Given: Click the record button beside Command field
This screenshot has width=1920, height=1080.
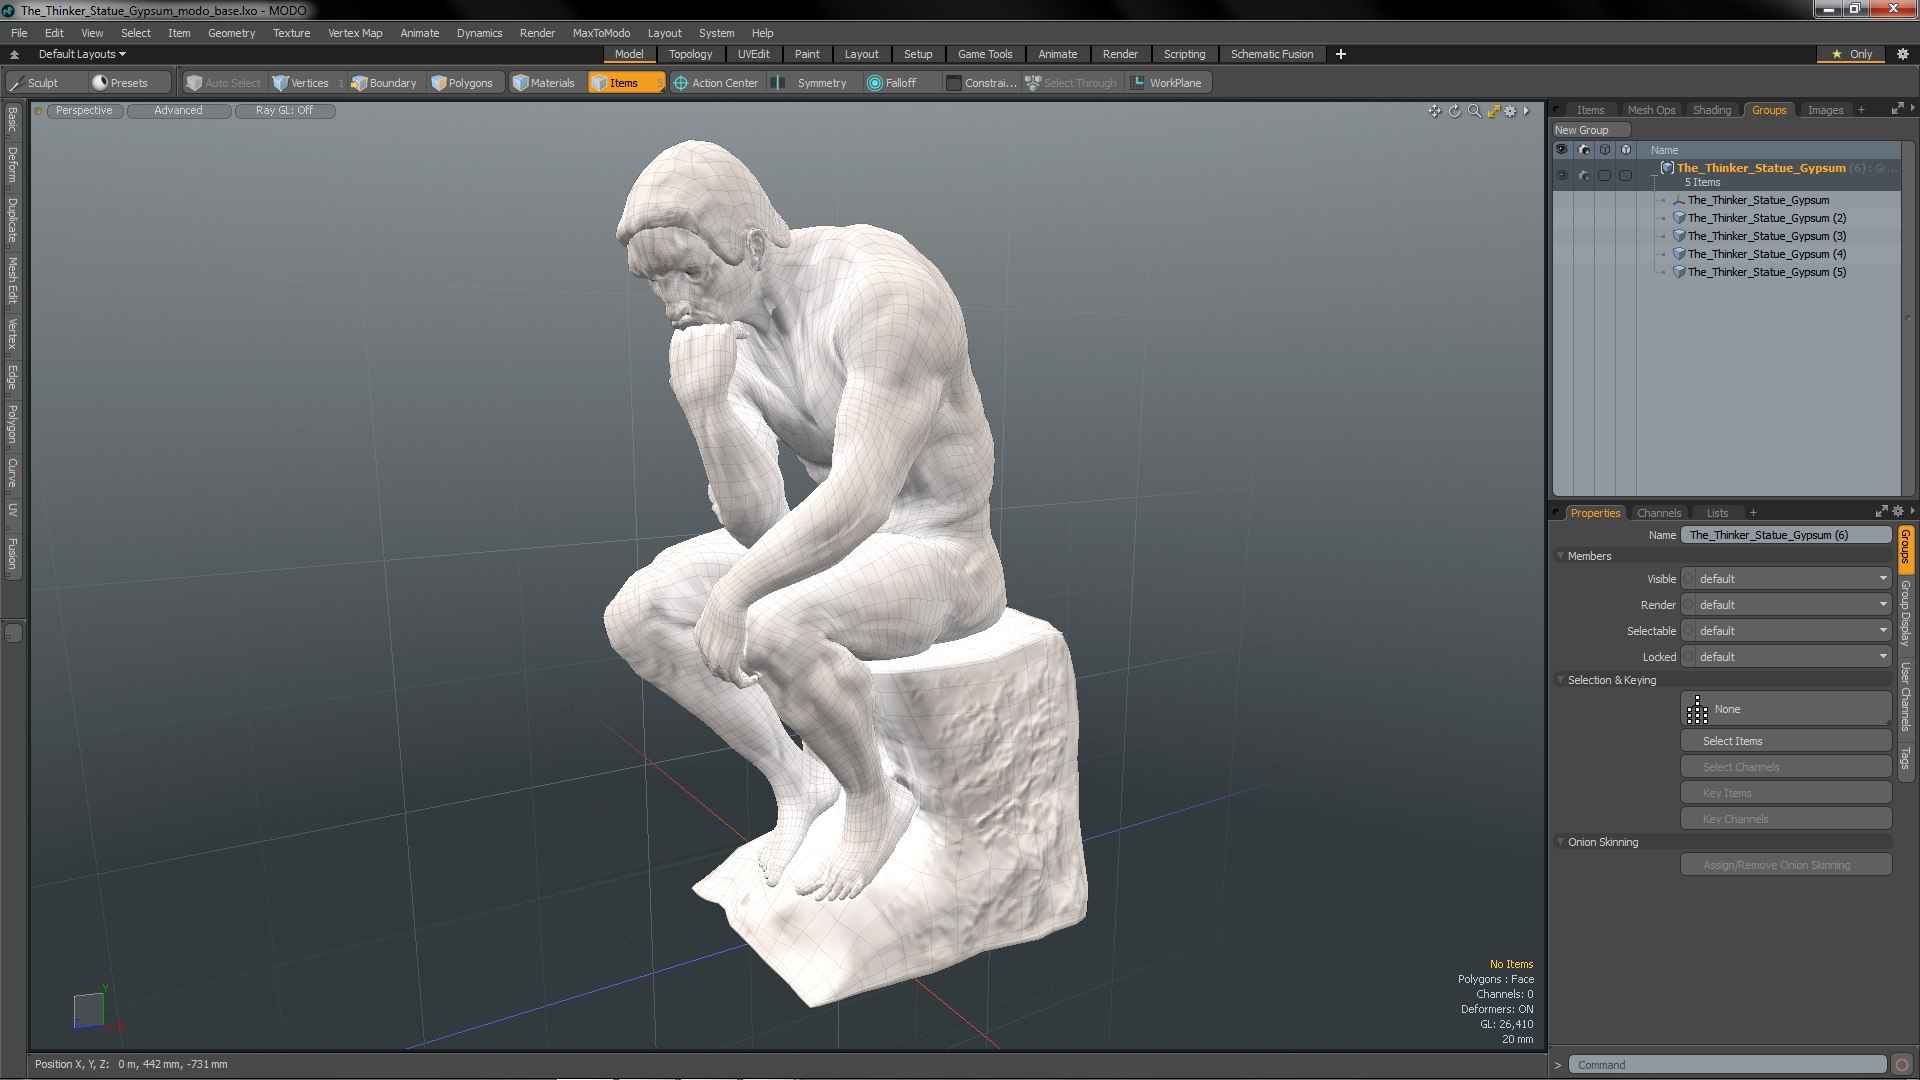Looking at the screenshot, I should point(1902,1065).
